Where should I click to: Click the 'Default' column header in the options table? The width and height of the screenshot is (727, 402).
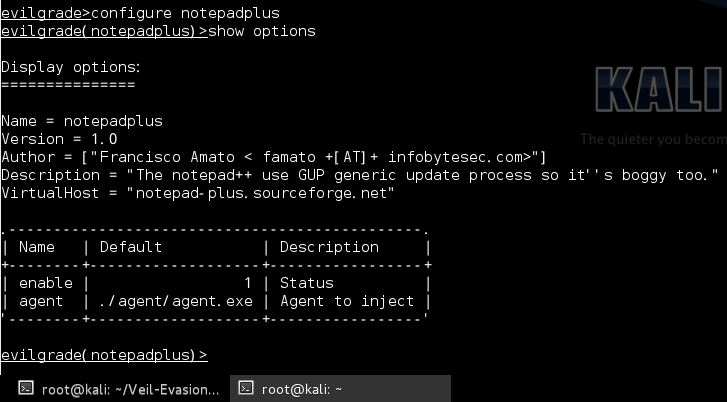pos(131,247)
